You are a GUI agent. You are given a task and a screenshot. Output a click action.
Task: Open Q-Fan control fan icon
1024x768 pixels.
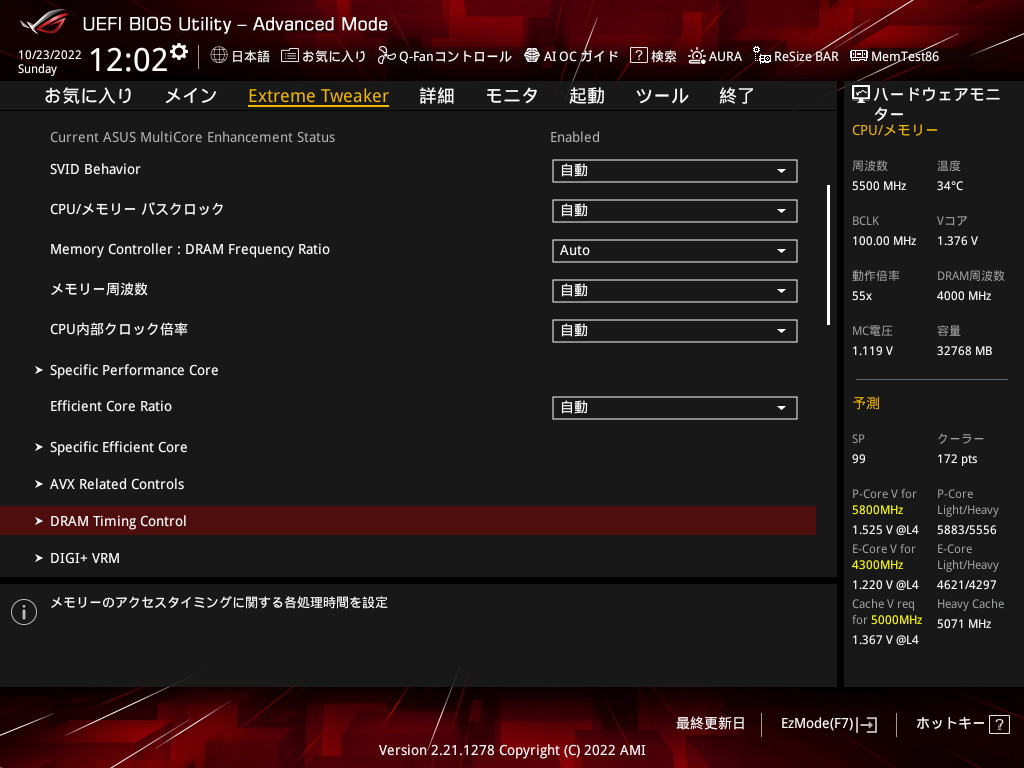(387, 56)
